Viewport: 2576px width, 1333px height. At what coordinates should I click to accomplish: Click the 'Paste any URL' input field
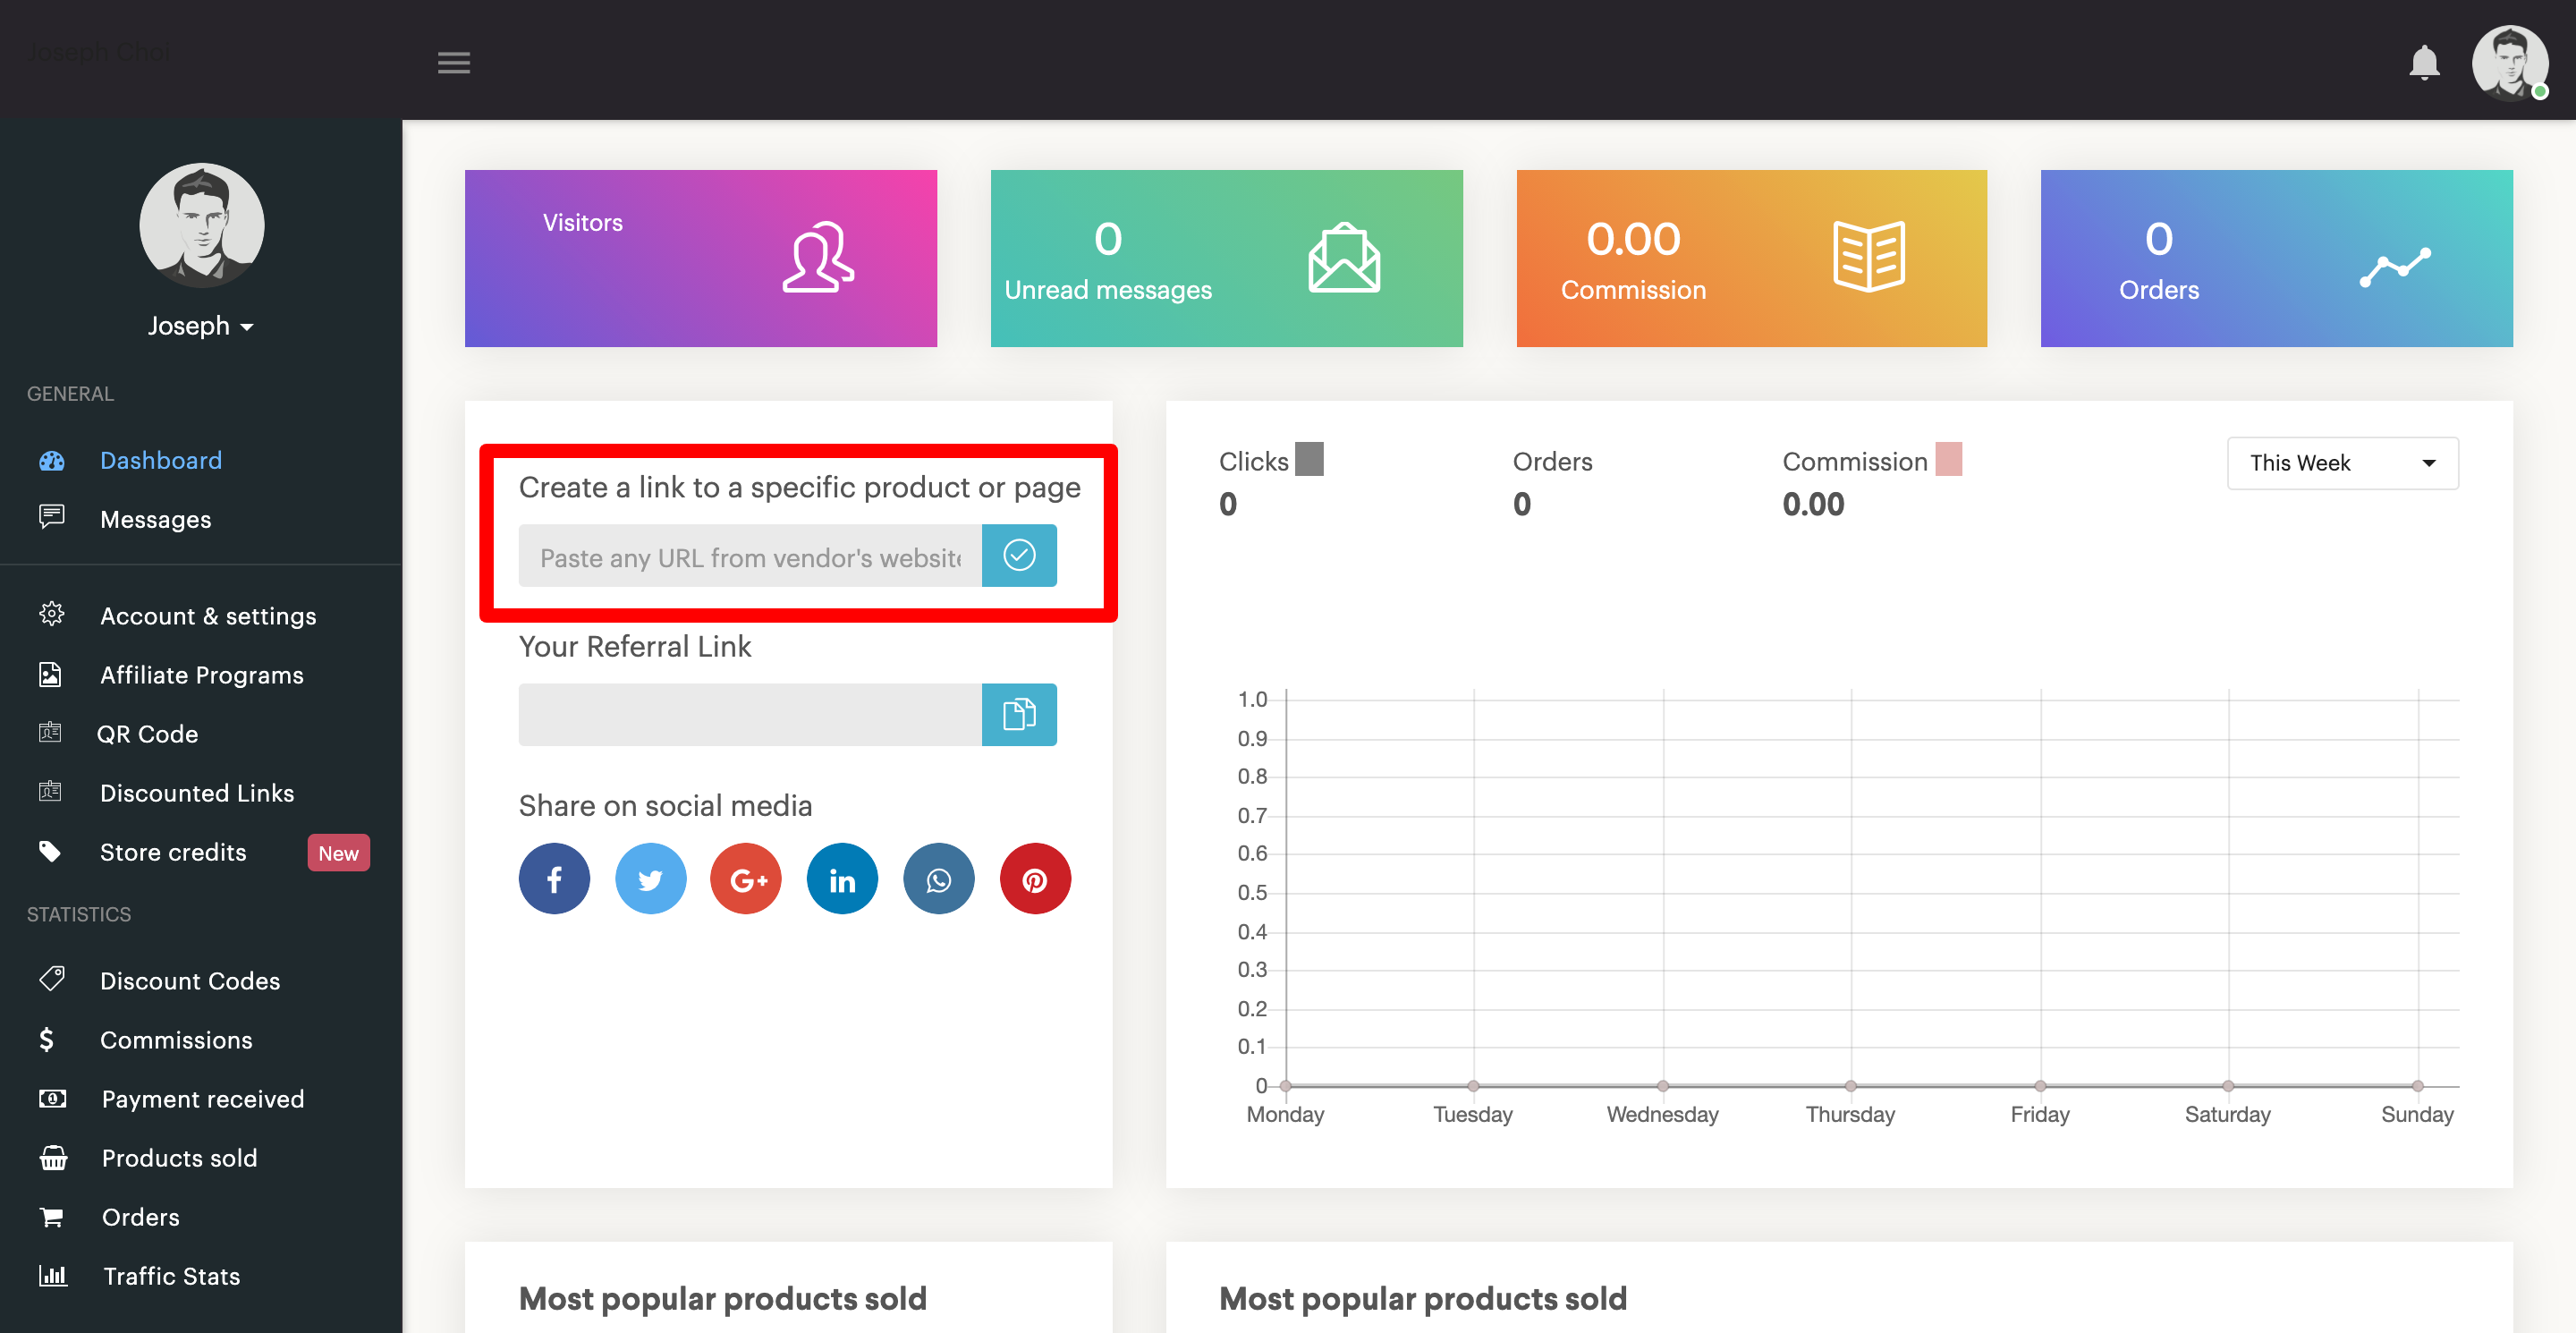pyautogui.click(x=750, y=556)
